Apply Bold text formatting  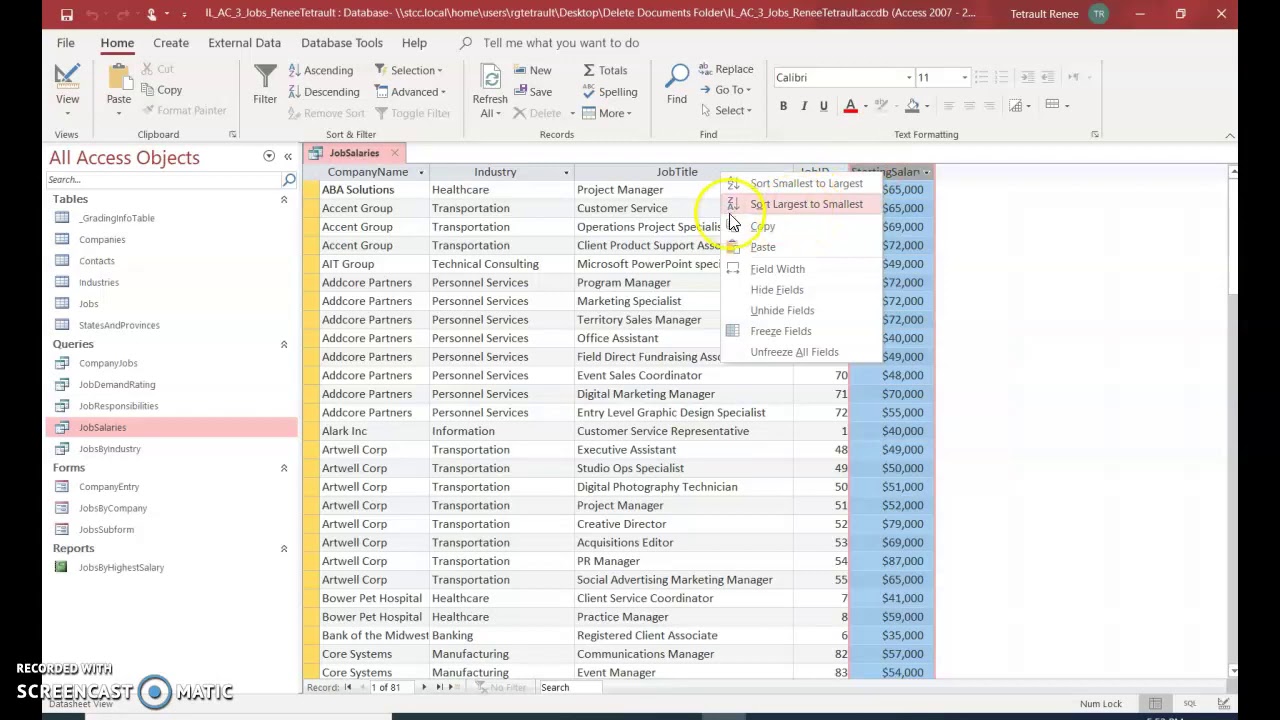783,106
